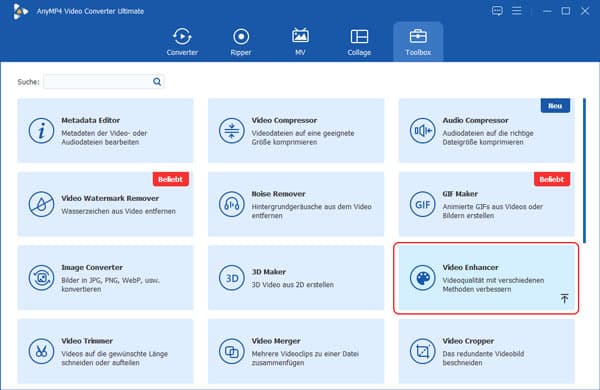Click the Video Enhancer palette icon

[422, 278]
